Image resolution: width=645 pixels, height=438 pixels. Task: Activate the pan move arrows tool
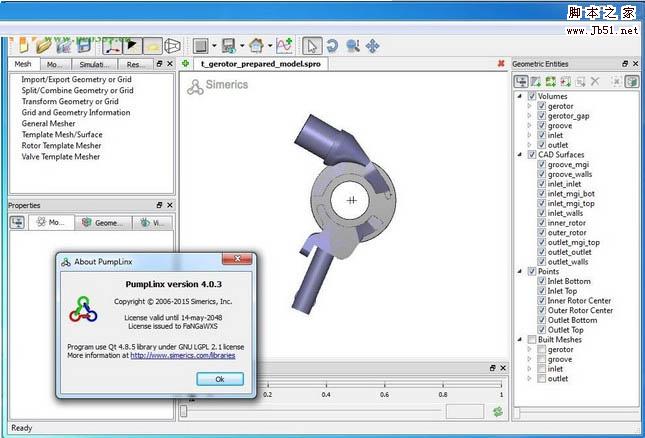373,46
